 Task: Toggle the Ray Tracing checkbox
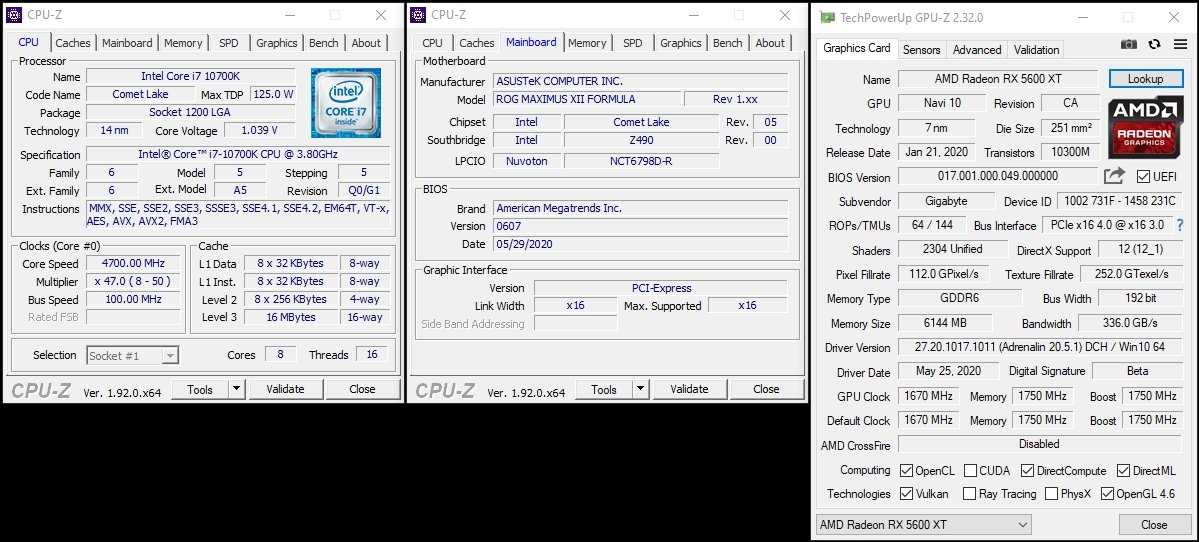[x=969, y=494]
